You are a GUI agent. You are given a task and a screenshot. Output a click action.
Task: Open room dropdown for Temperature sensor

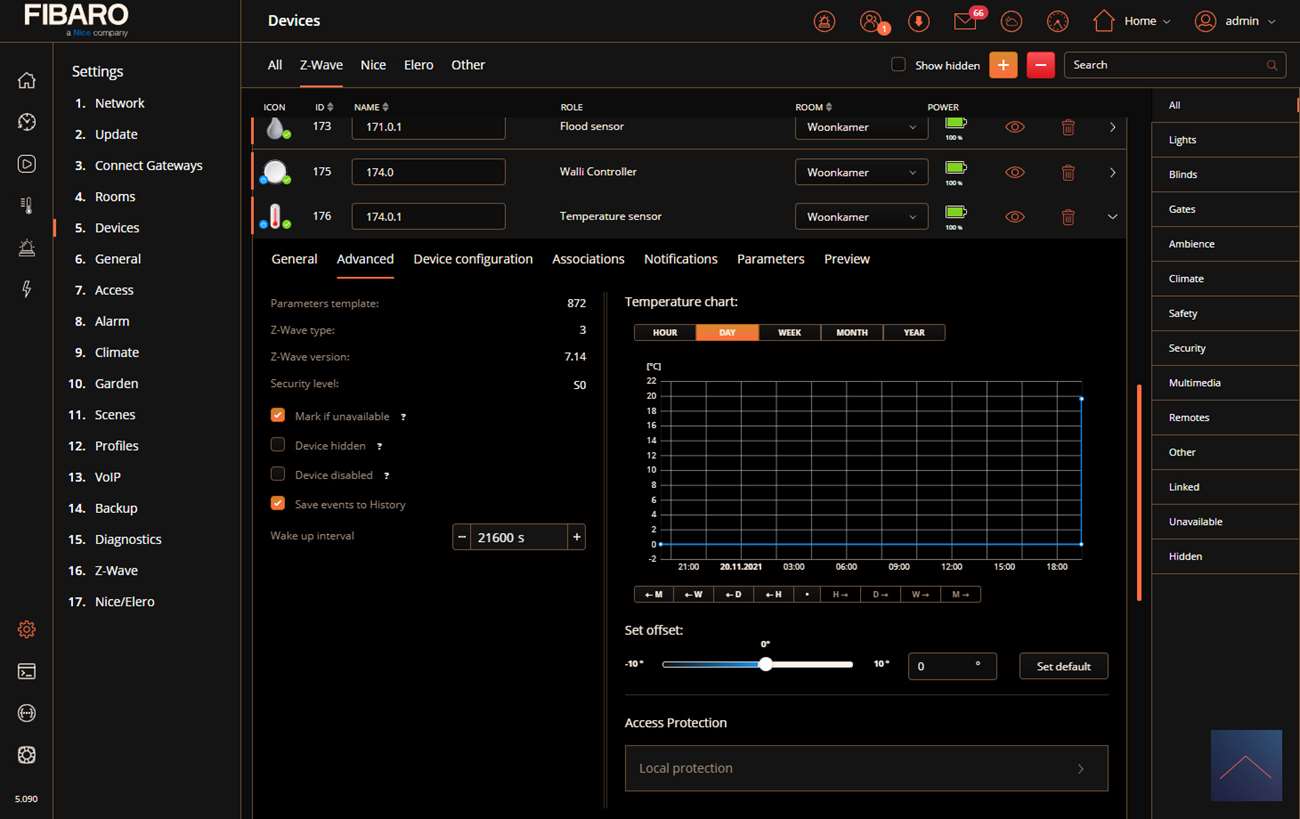[x=861, y=217]
